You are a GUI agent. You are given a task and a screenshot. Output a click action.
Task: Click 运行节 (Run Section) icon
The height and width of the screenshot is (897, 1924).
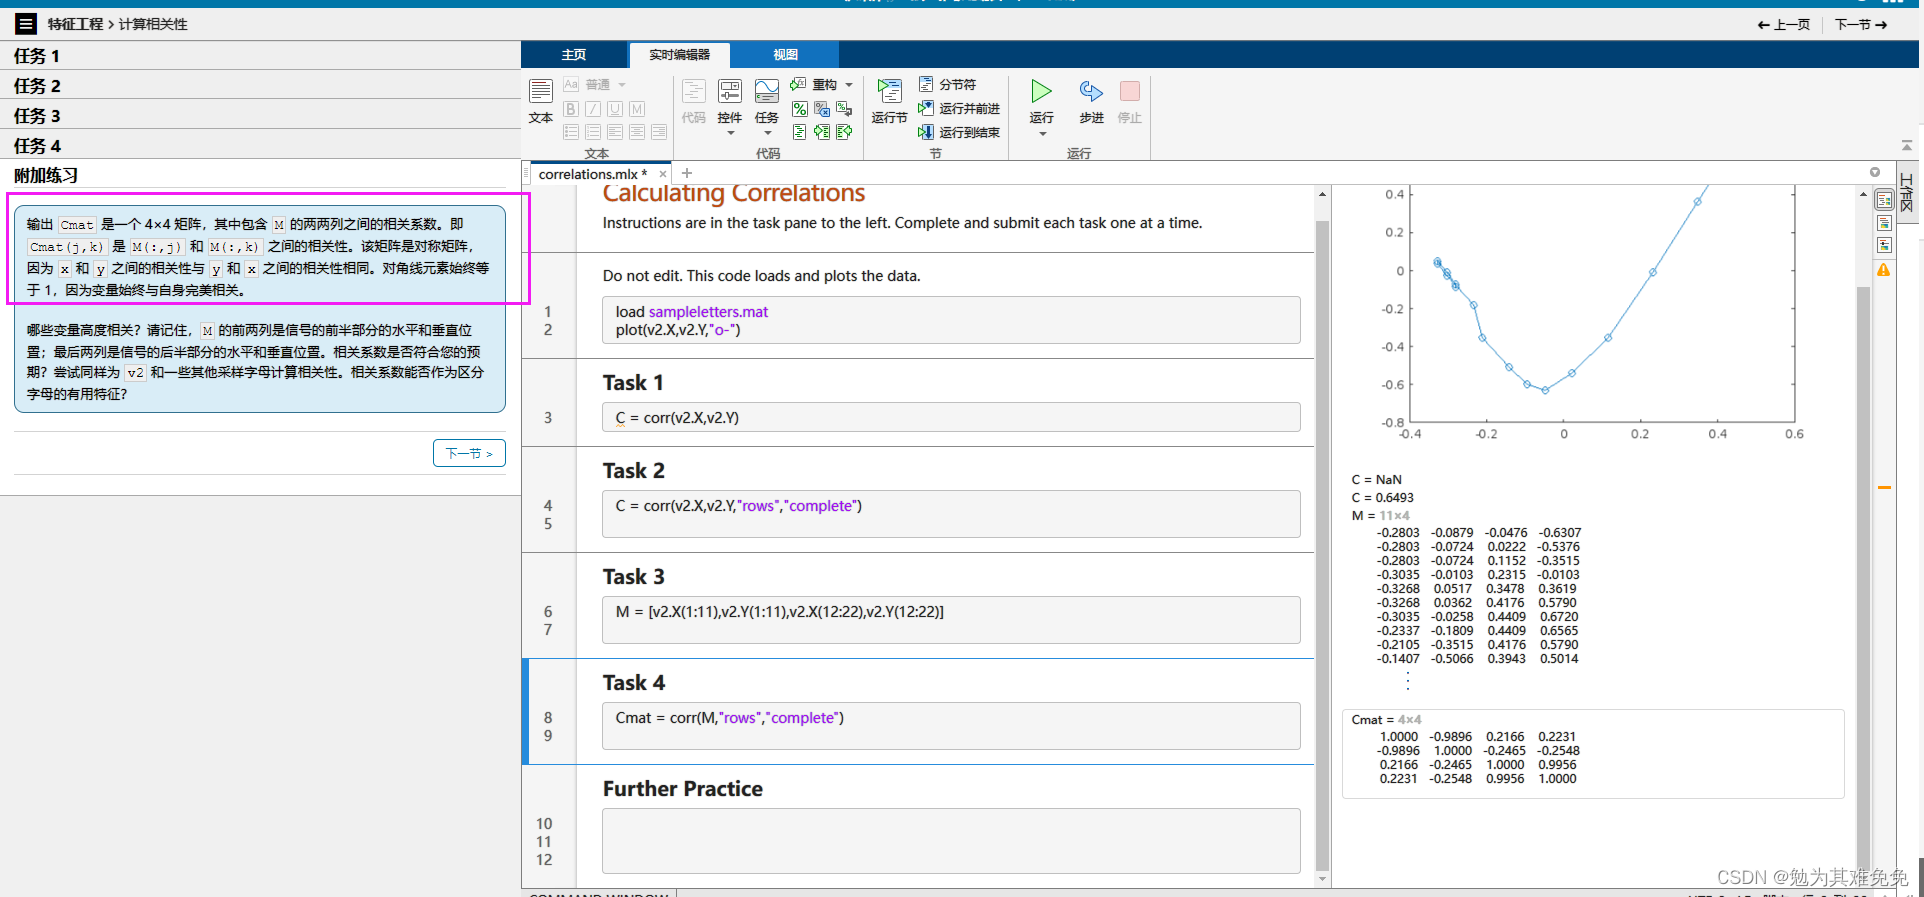(x=889, y=92)
